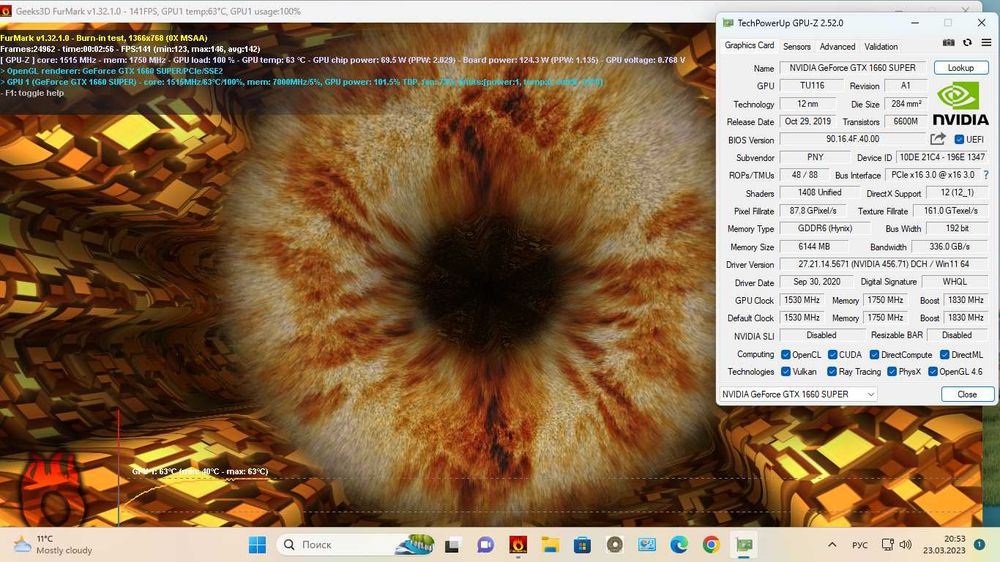Click the round brown taskbar app icon
The width and height of the screenshot is (1000, 562).
click(615, 545)
